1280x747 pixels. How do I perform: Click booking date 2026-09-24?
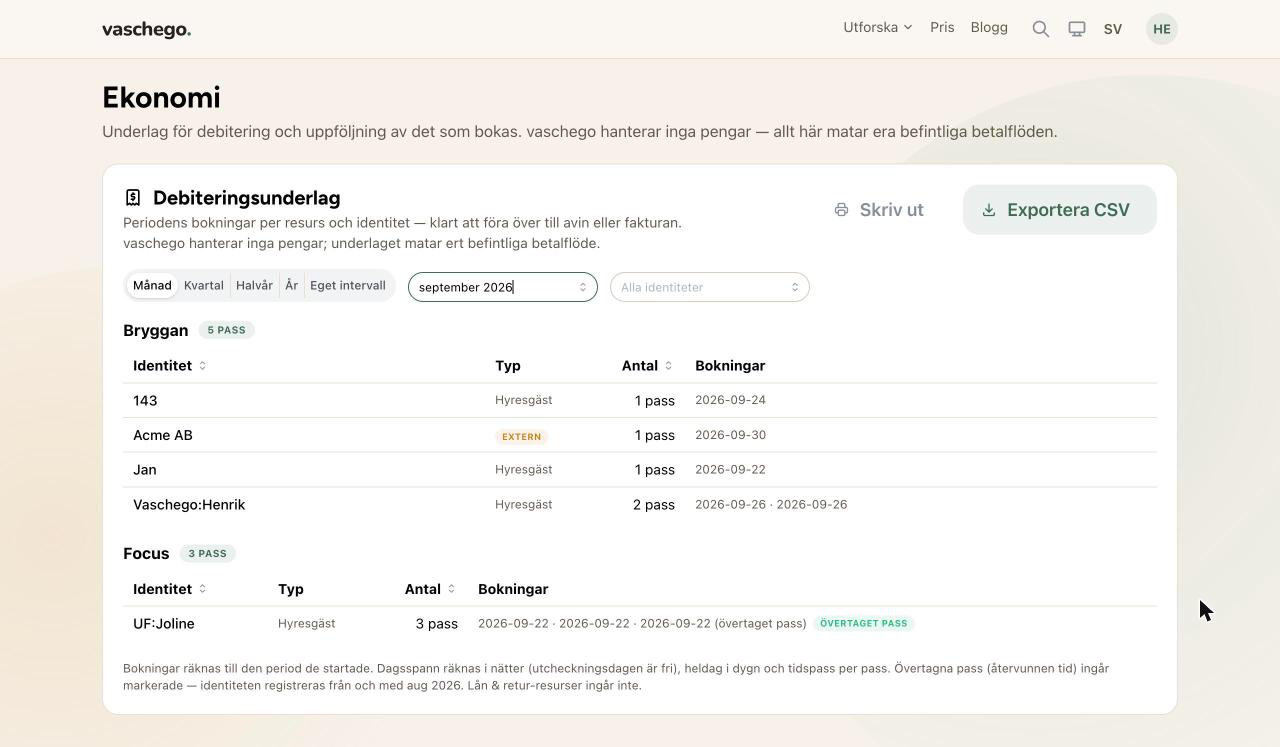(x=730, y=400)
